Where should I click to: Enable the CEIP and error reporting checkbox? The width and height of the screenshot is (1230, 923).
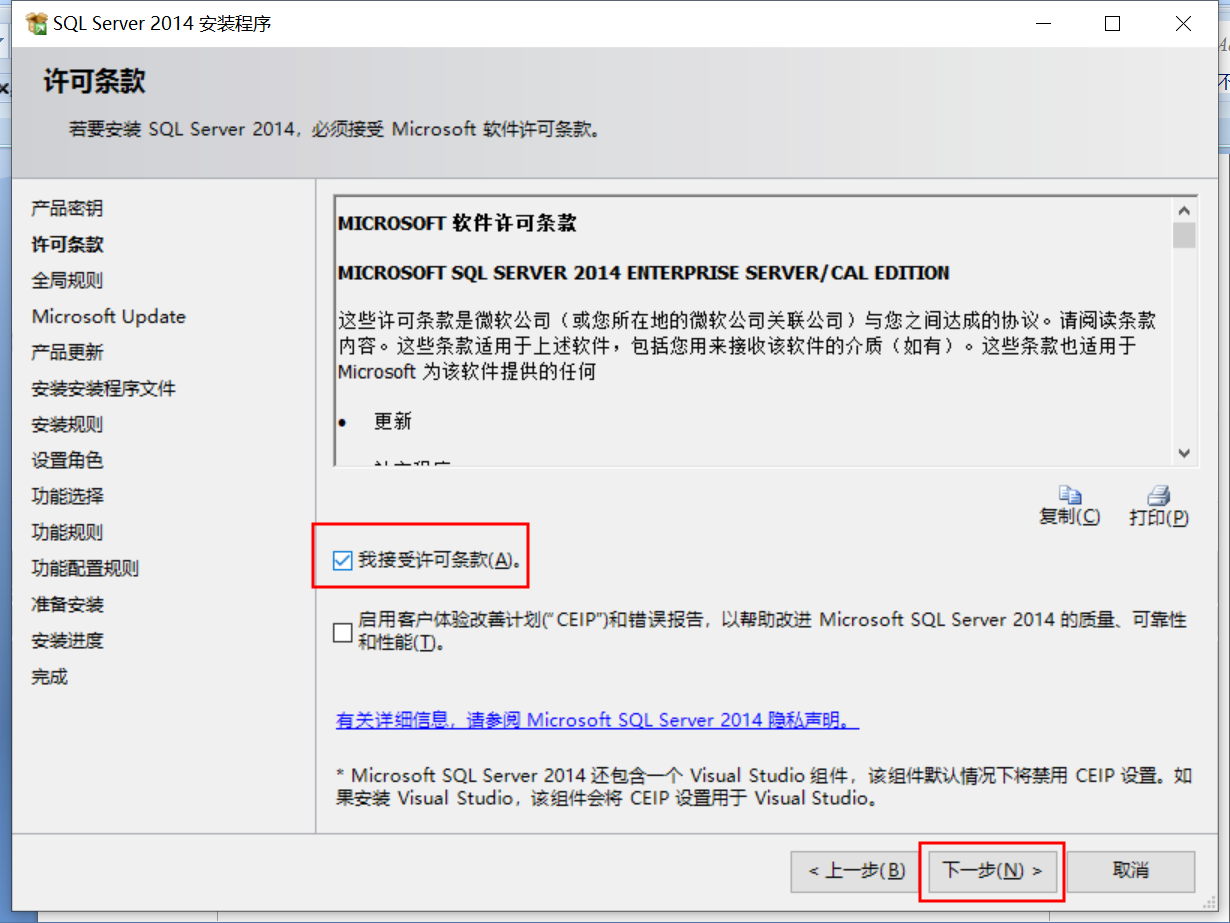point(343,632)
